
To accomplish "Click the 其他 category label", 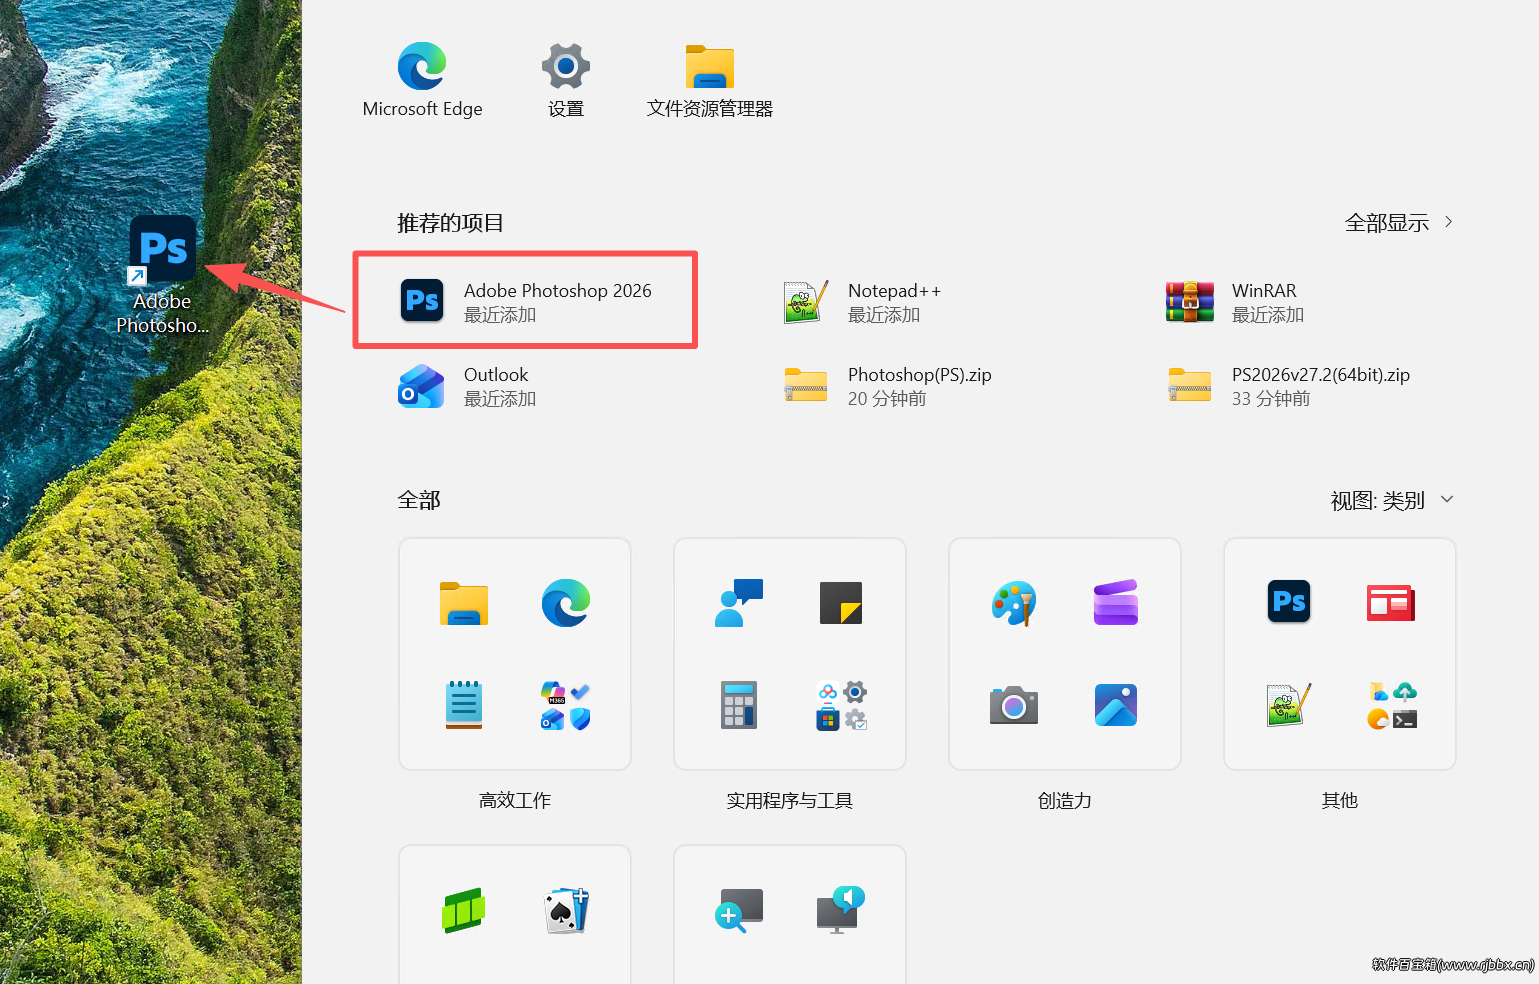I will tap(1340, 801).
